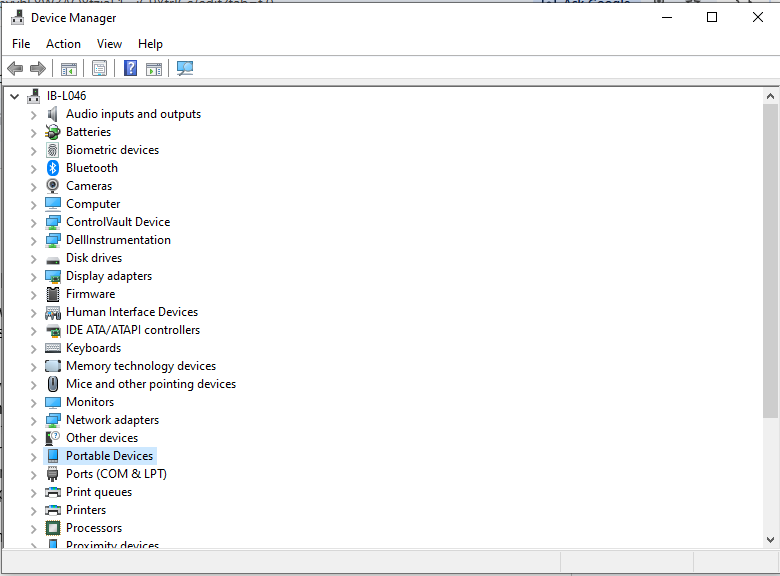Image resolution: width=780 pixels, height=576 pixels.
Task: Expand the Monitors category
Action: [33, 403]
